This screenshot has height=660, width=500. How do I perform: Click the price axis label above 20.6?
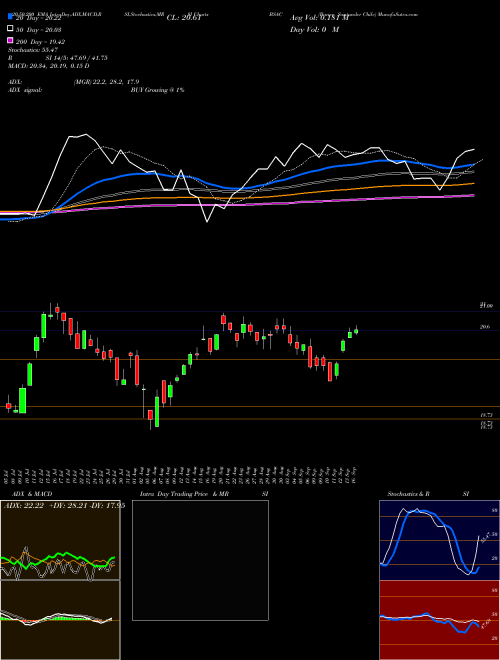click(x=486, y=305)
